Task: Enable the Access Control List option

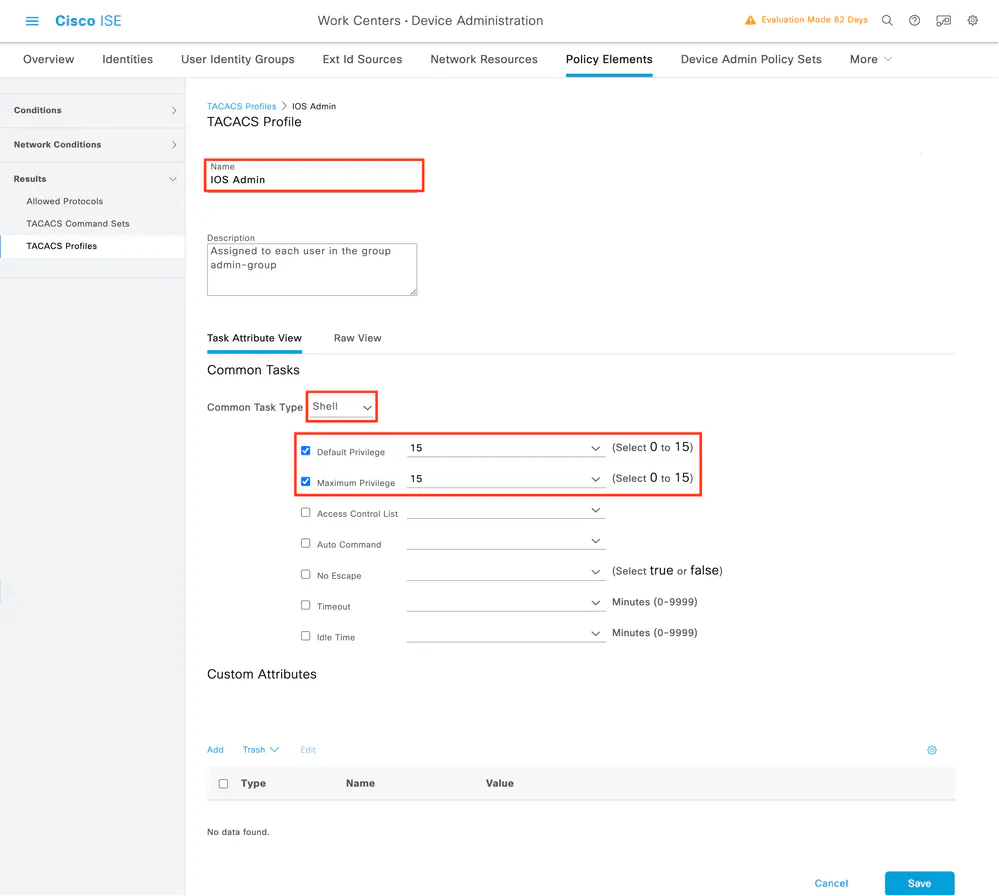Action: 305,513
